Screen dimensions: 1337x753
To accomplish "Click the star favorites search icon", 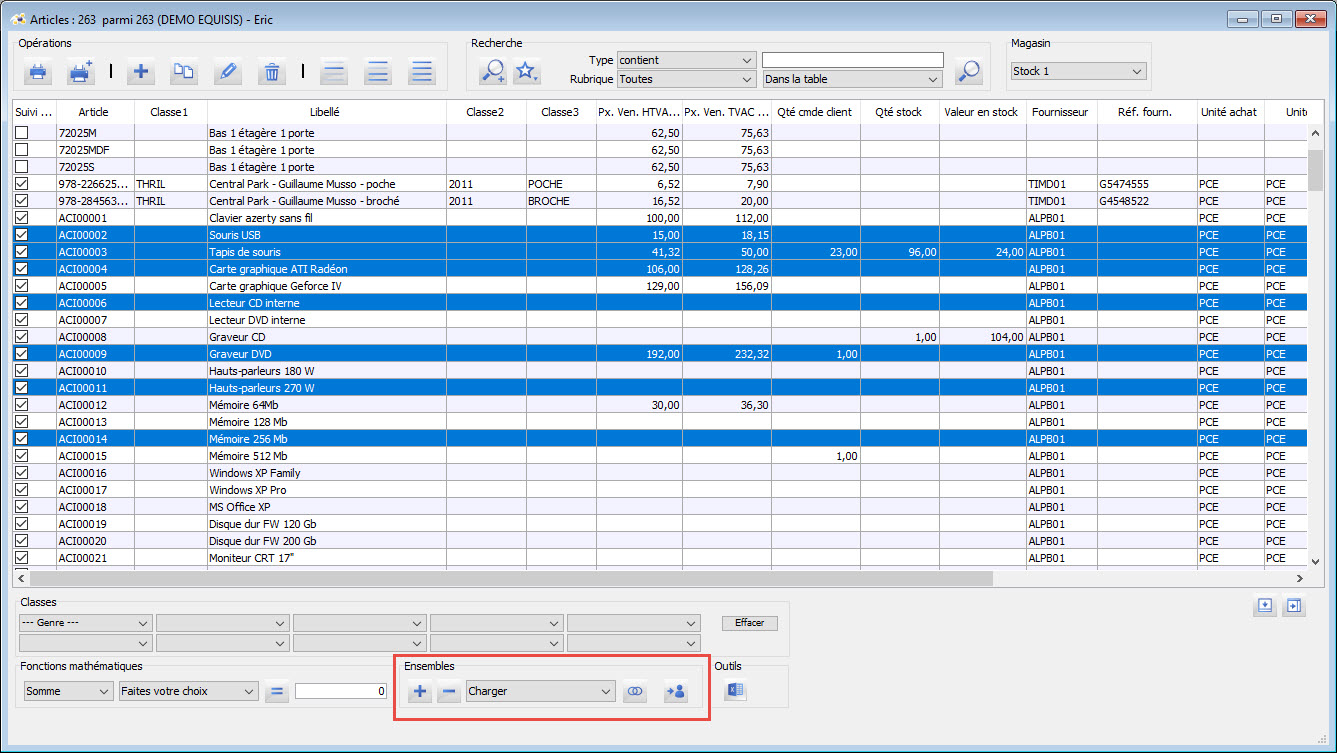I will coord(526,71).
